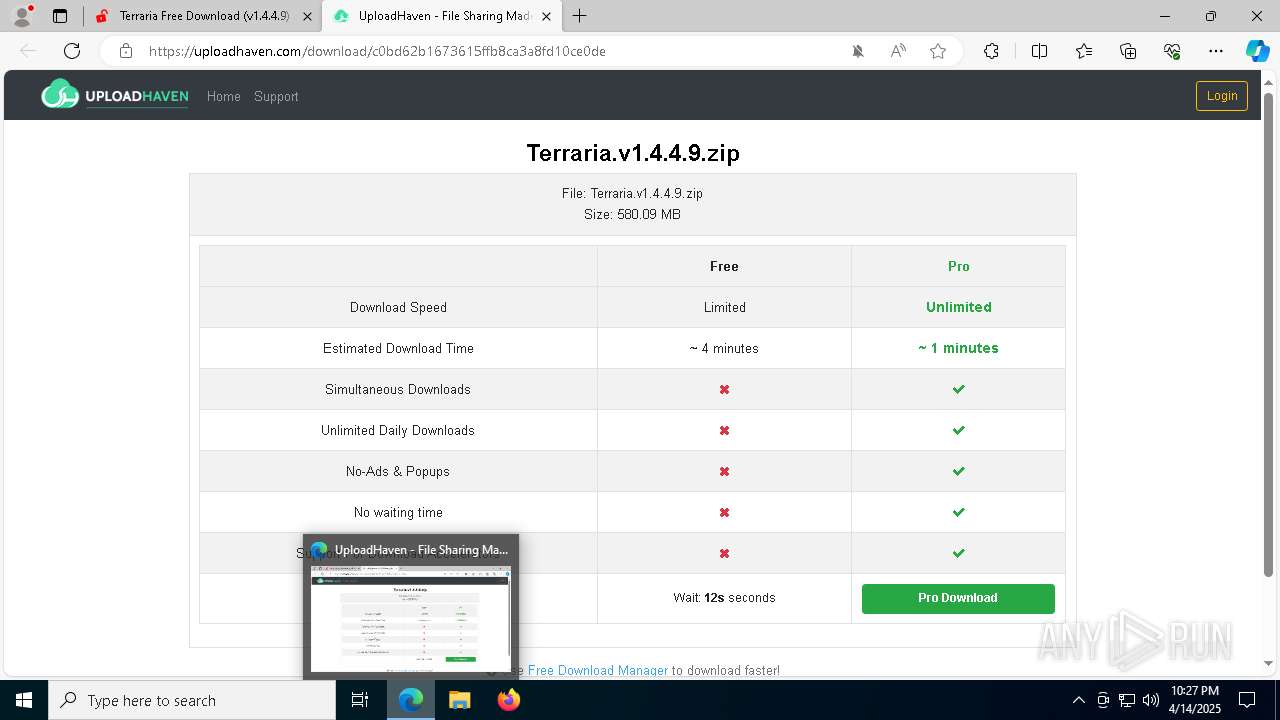Favorite this page with star icon
1280x720 pixels.
tap(938, 51)
